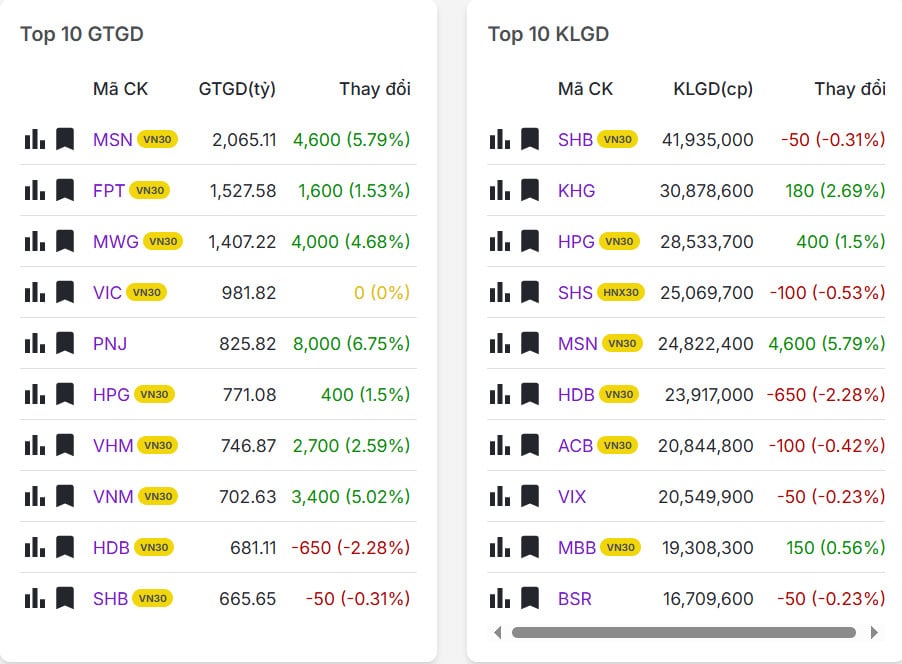Open the chart icon for KHG
This screenshot has width=902, height=664.
click(499, 190)
